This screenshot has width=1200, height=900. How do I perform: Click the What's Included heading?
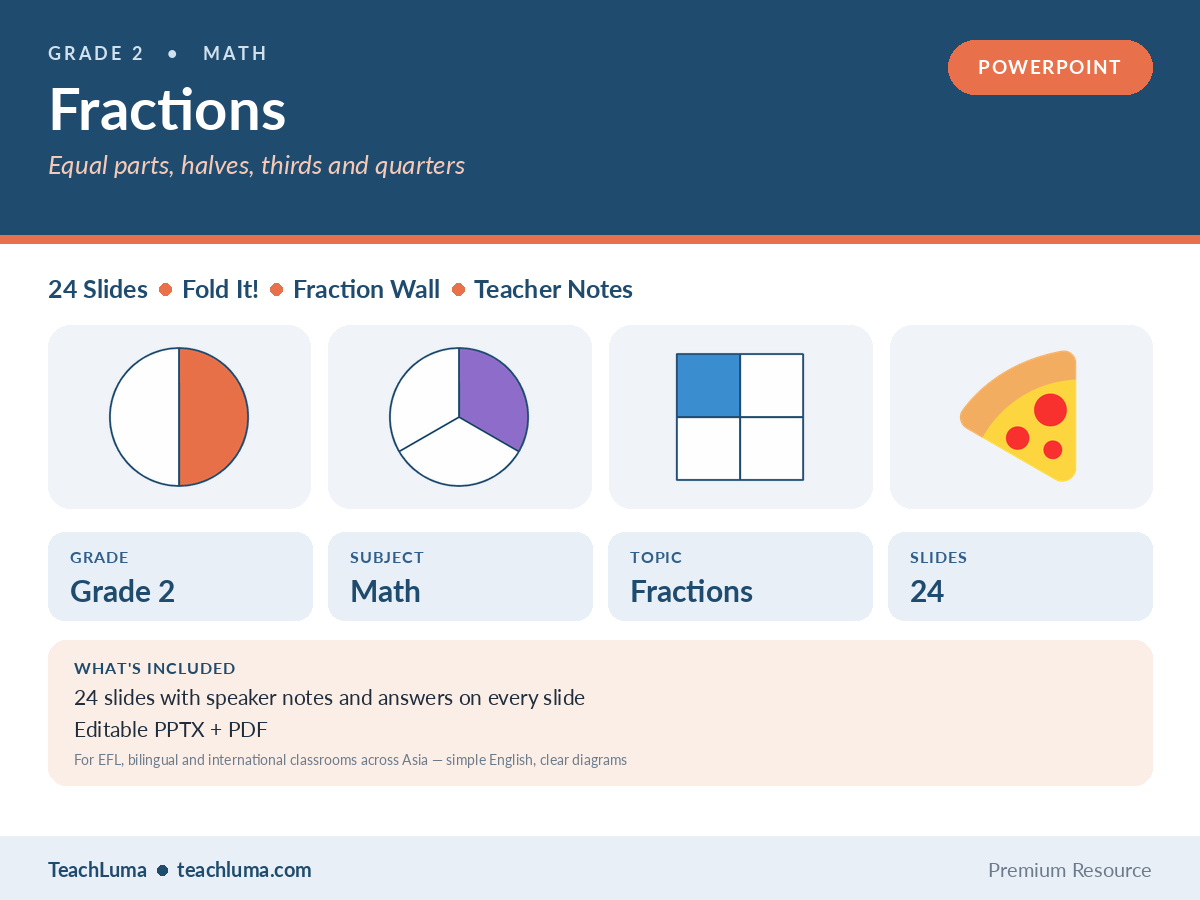point(155,669)
